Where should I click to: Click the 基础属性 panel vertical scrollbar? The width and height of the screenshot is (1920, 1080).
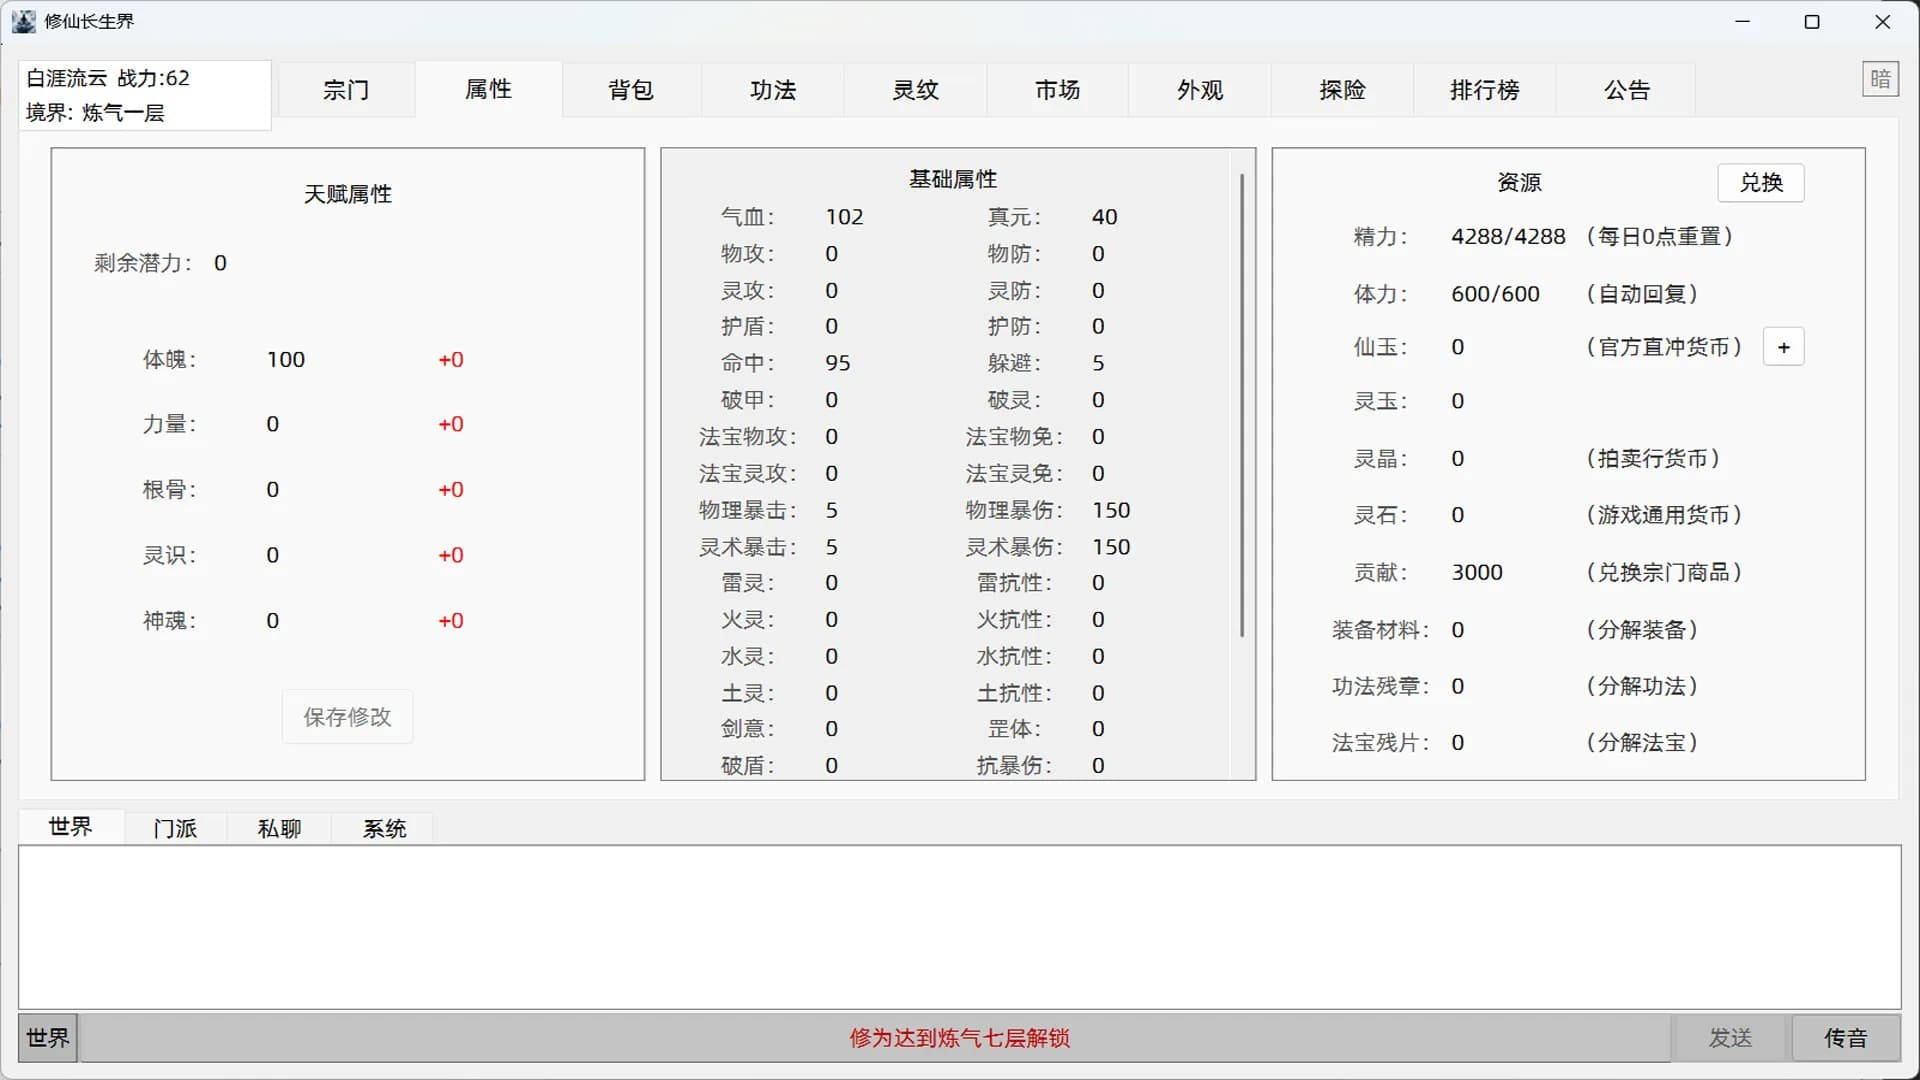click(x=1242, y=405)
